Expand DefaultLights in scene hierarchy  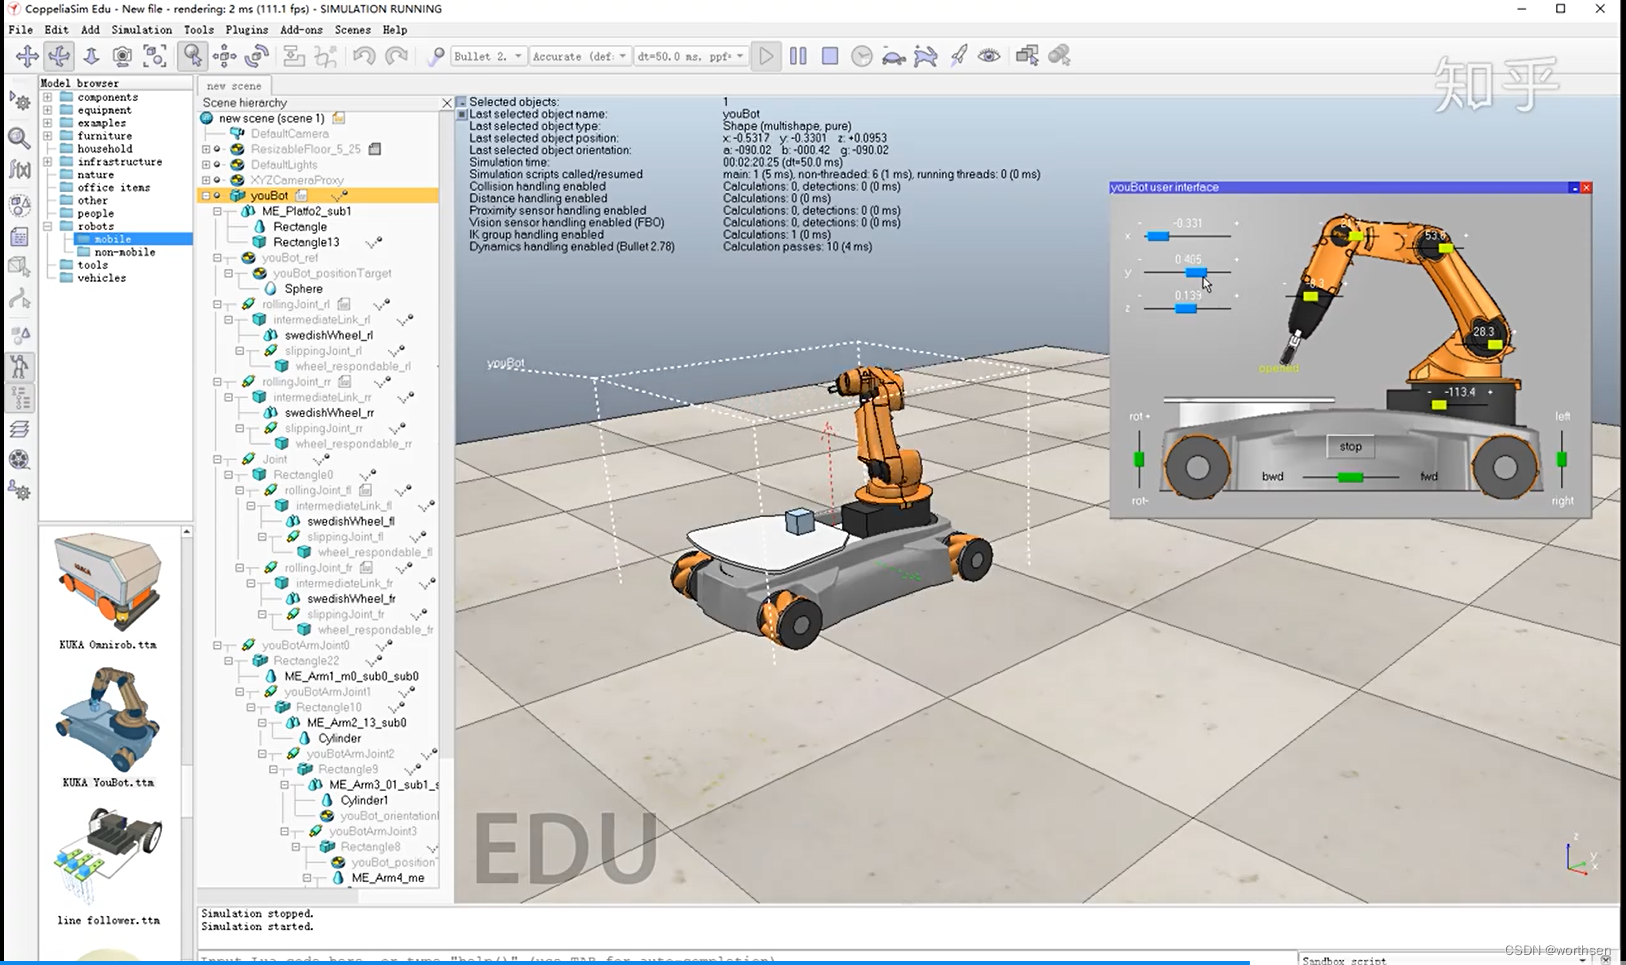click(206, 165)
